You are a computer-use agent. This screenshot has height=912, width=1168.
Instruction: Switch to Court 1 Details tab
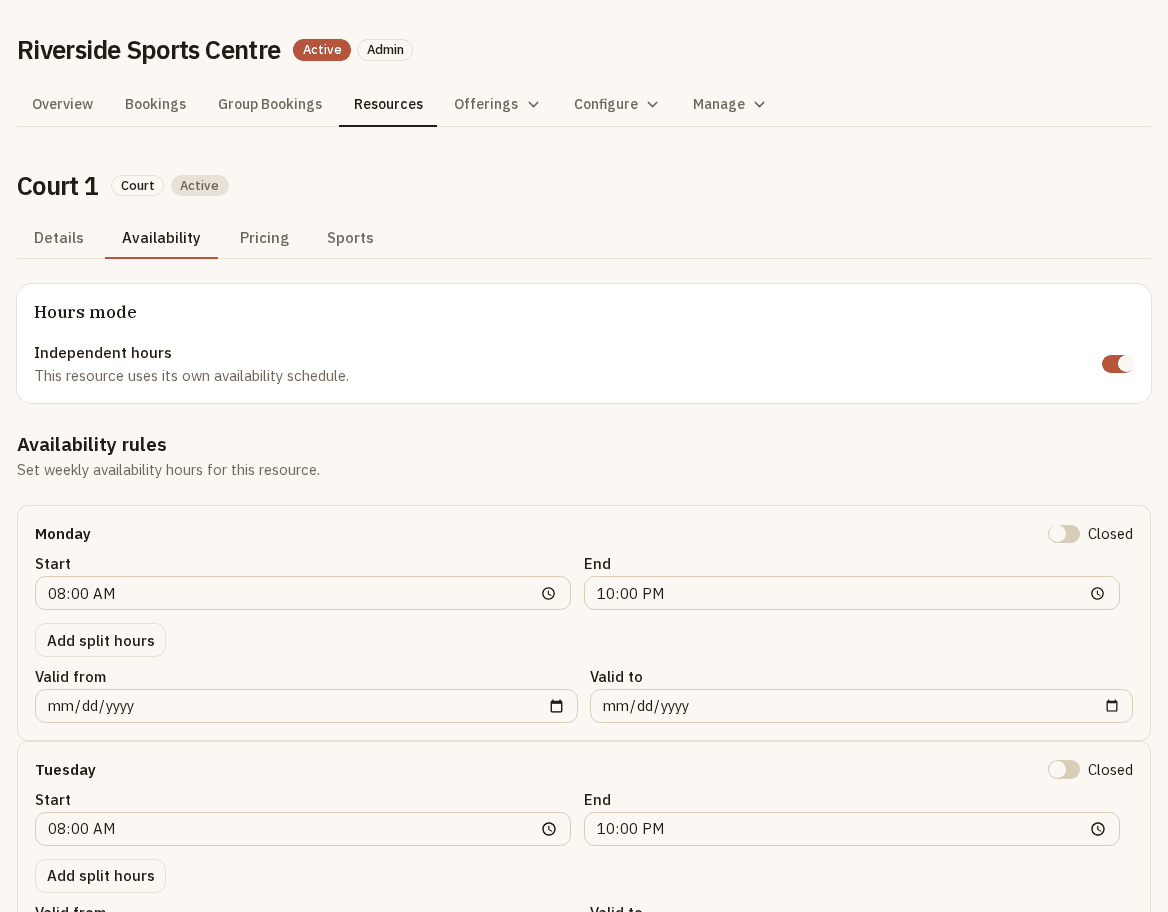pyautogui.click(x=59, y=238)
